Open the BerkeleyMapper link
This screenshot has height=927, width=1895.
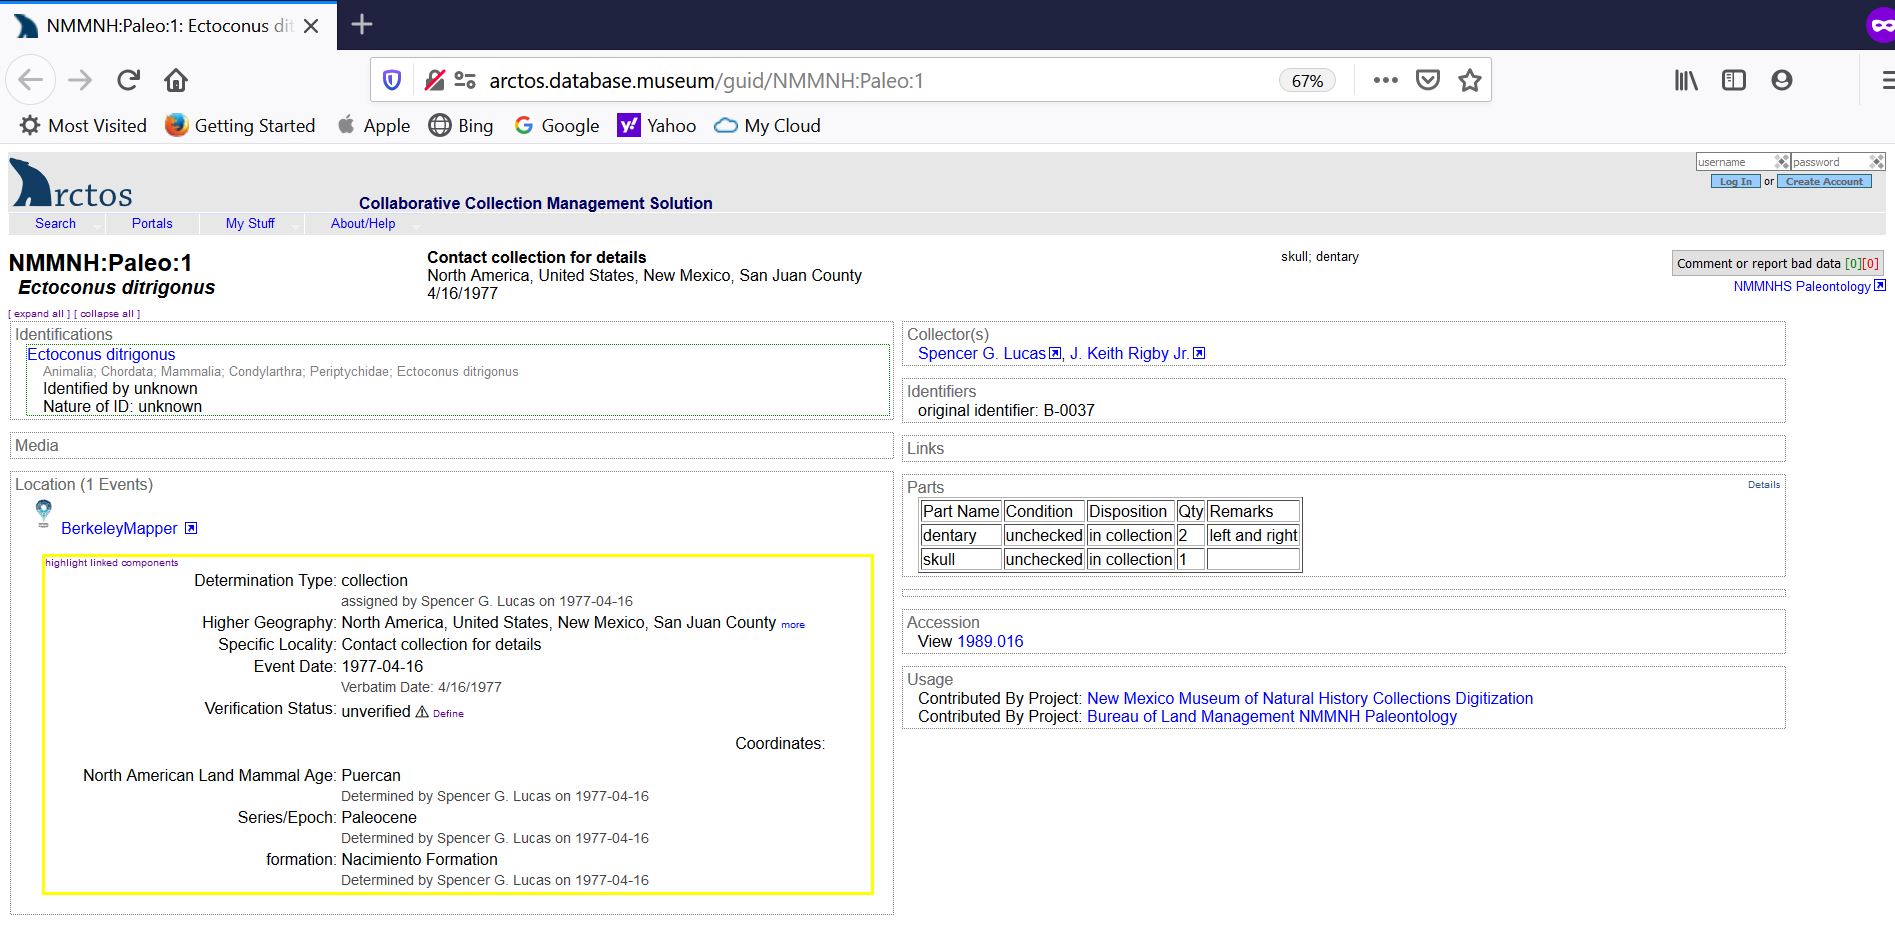119,528
